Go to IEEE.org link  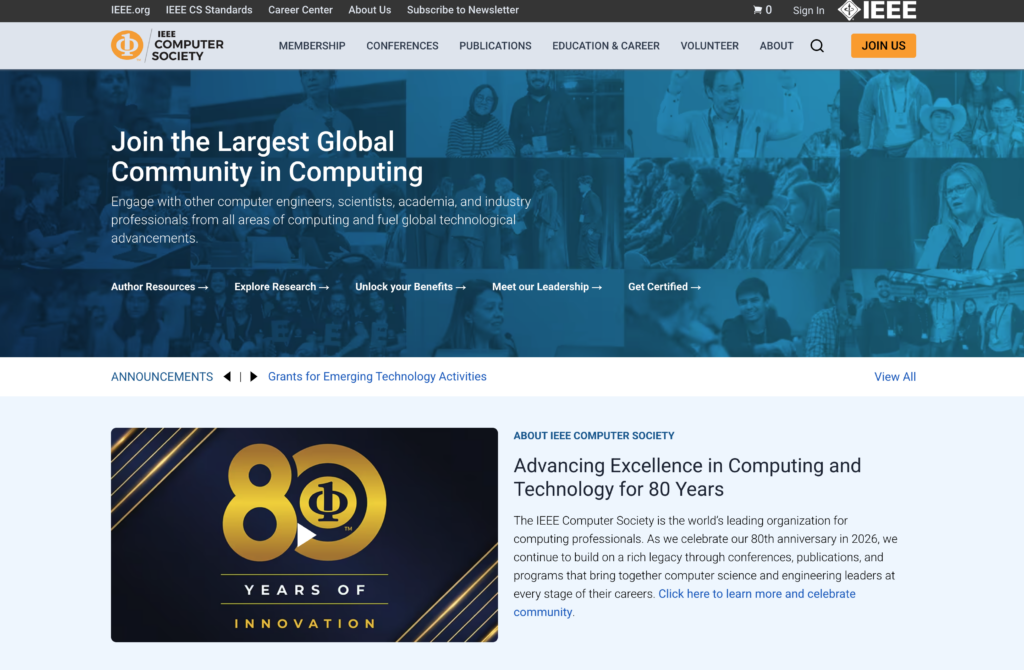(x=131, y=10)
